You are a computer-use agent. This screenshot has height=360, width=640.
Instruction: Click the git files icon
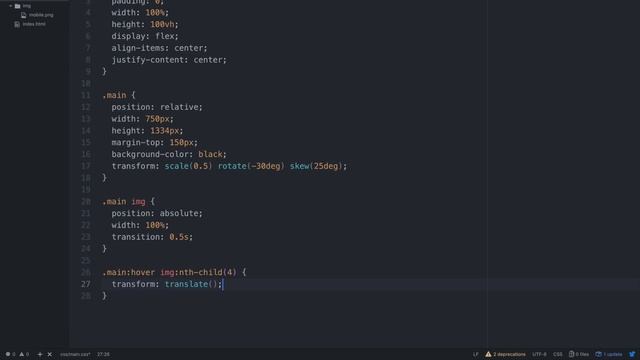[571, 354]
